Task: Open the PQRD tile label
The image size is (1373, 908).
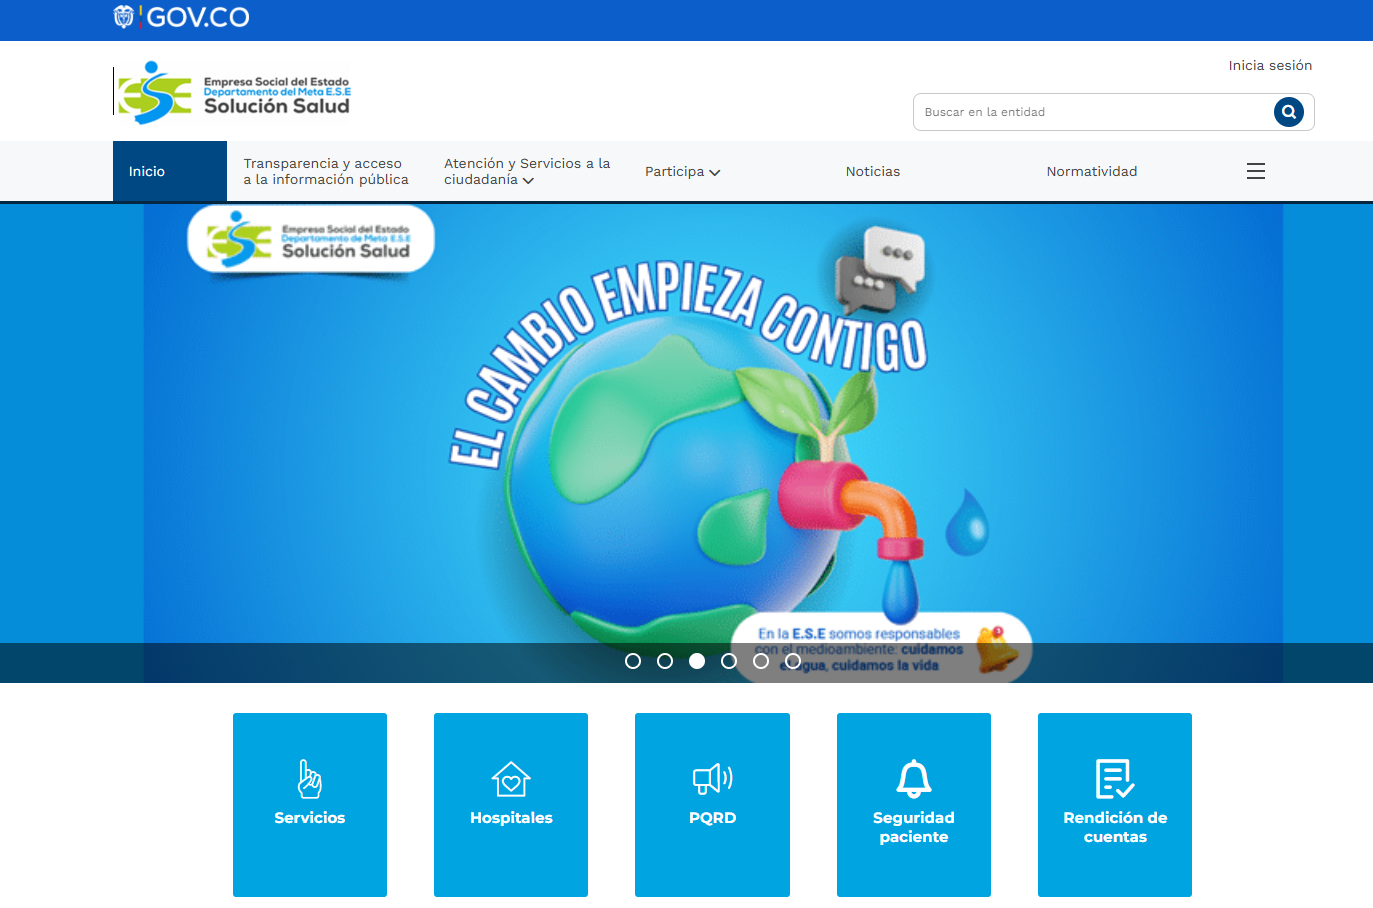Action: click(x=713, y=817)
